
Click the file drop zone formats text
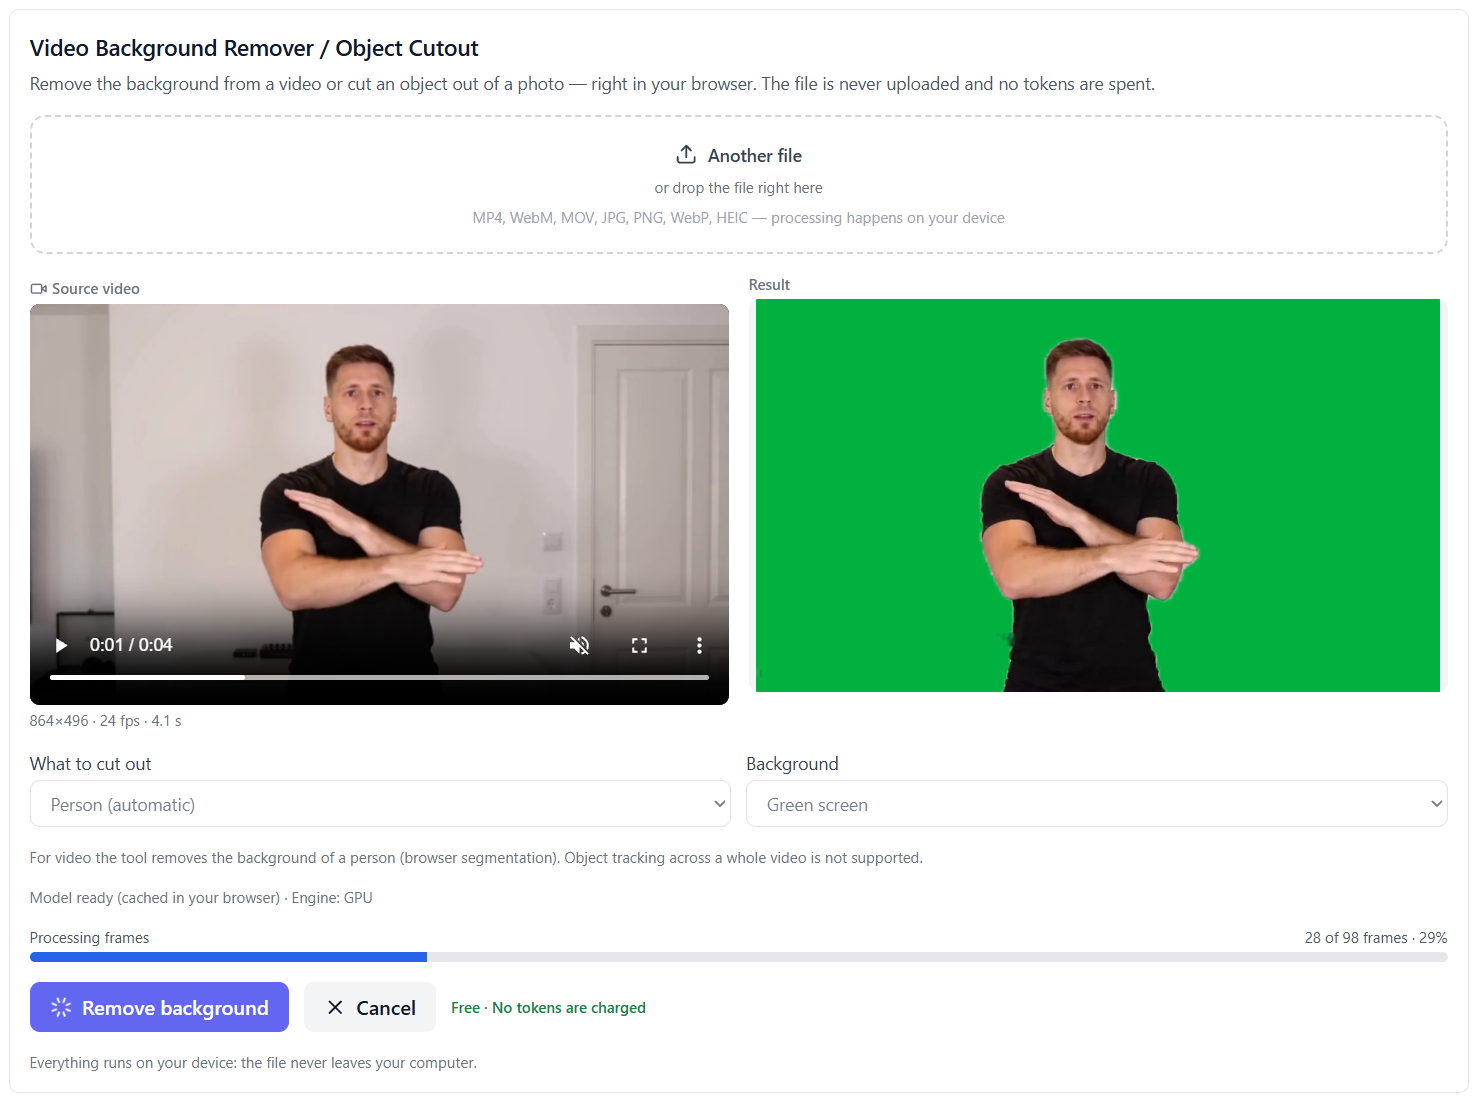[x=738, y=218]
